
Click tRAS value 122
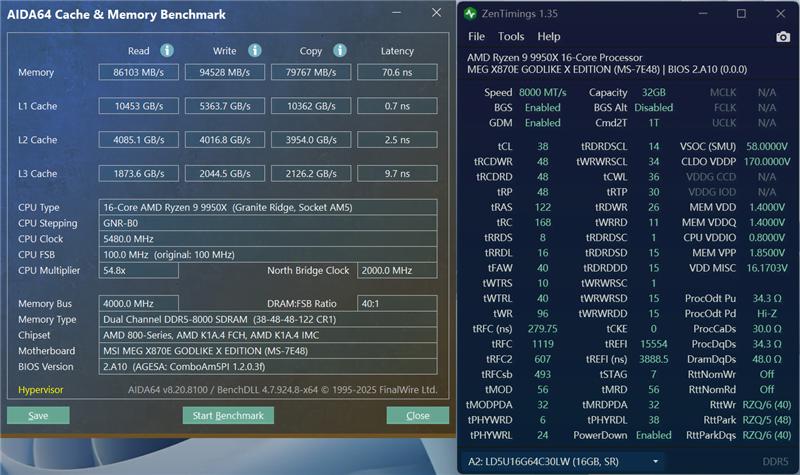click(542, 207)
